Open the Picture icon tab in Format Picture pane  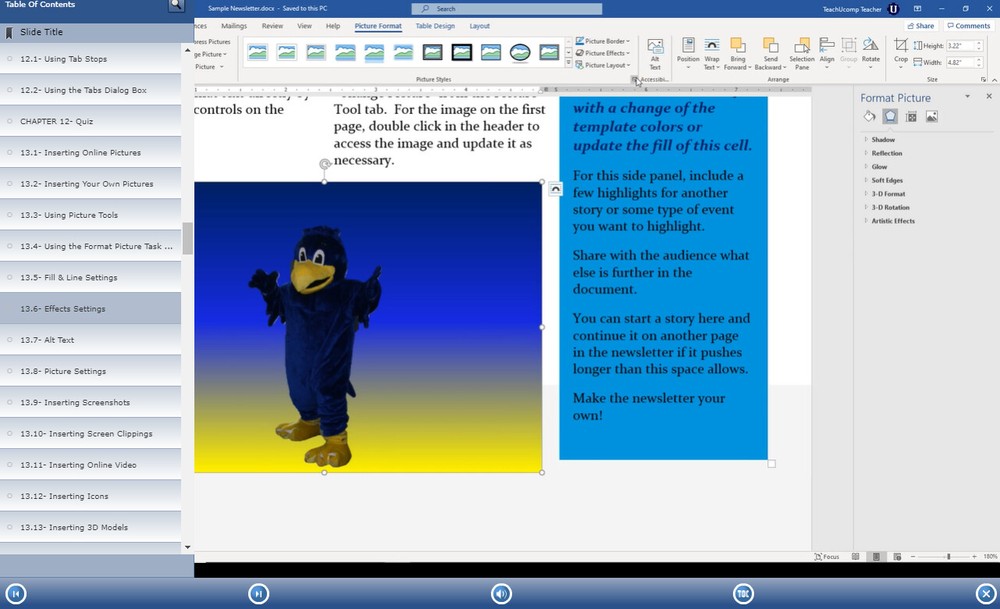[x=932, y=117]
